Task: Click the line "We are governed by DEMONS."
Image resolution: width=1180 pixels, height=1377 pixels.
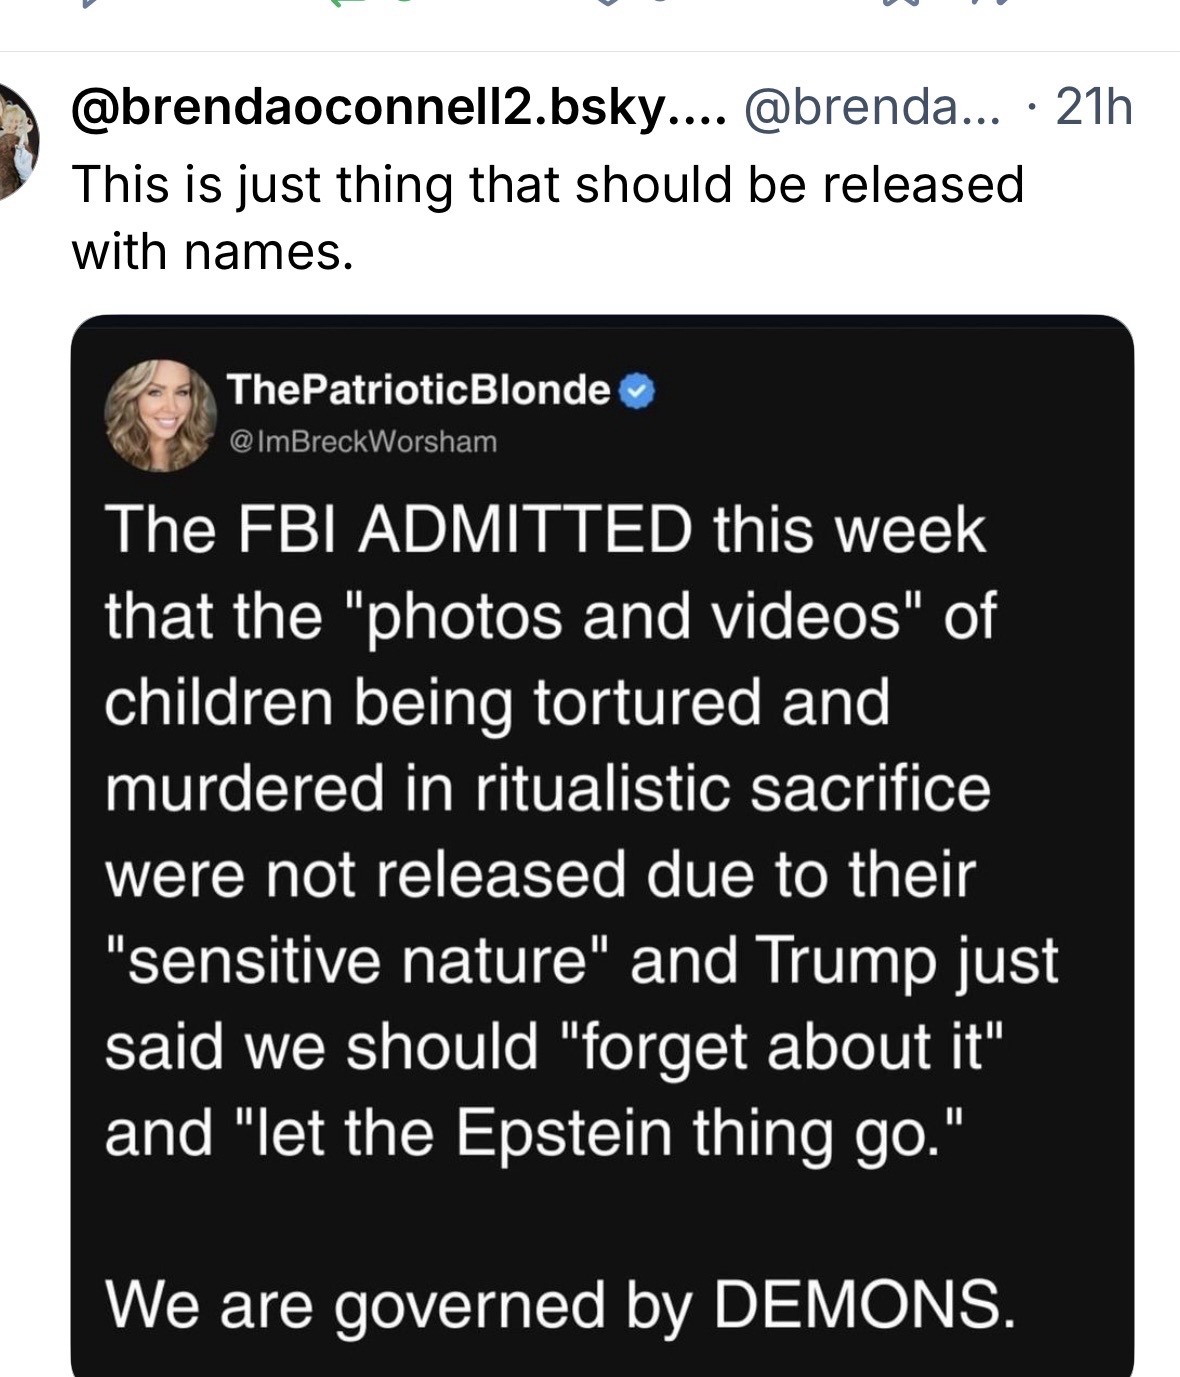Action: [558, 1304]
